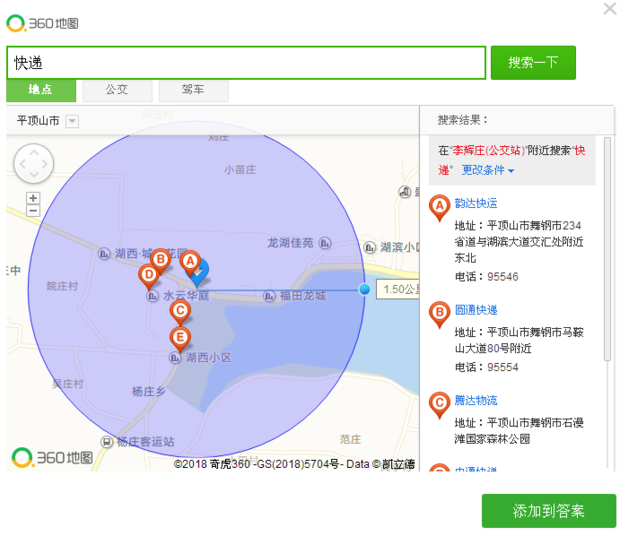Screen dimensions: 620x536
Task: Click the 水云华庭 building icon
Action: coord(153,296)
